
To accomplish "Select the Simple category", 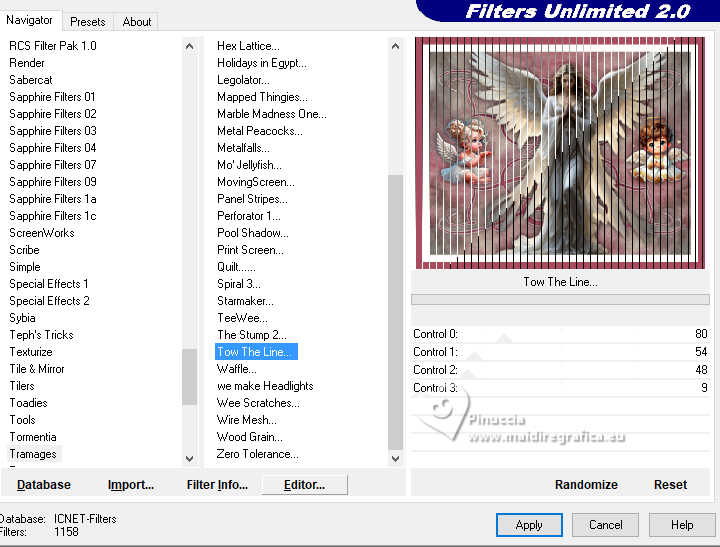I will pyautogui.click(x=25, y=267).
